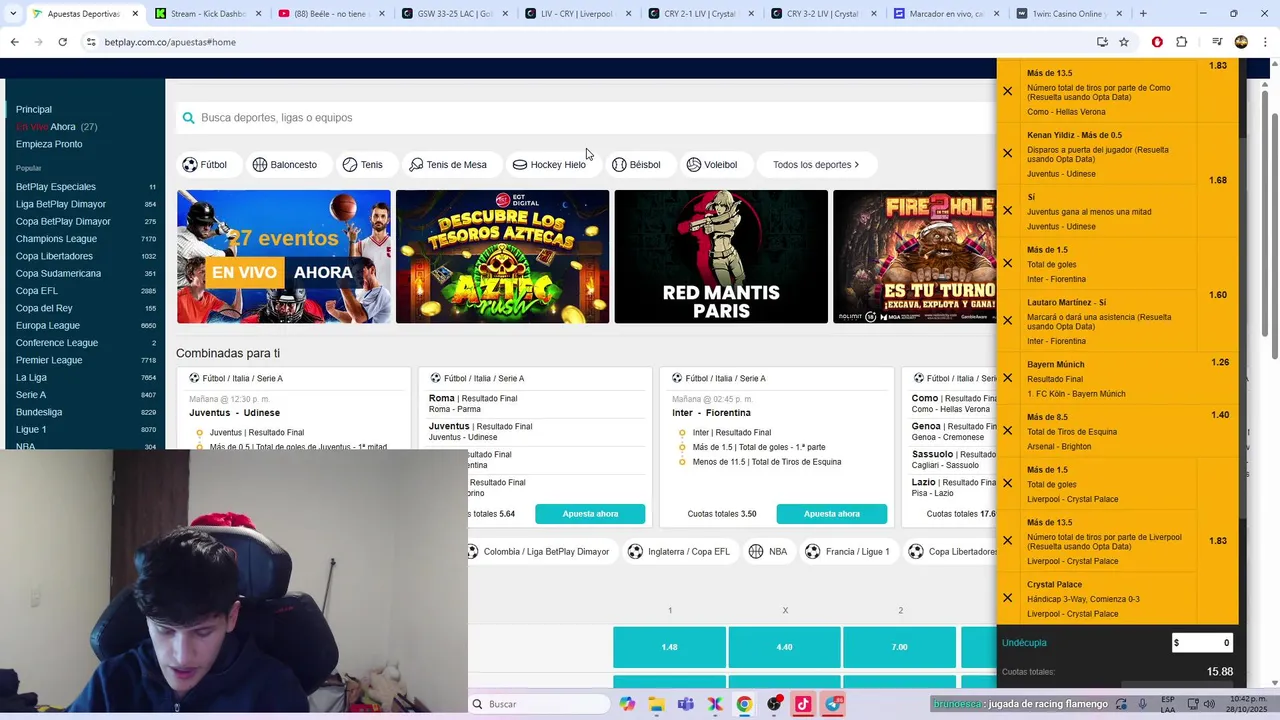Select Colombia / Liga BetPlay Dimayor tab
Screen dimensions: 1280x720
[539, 551]
